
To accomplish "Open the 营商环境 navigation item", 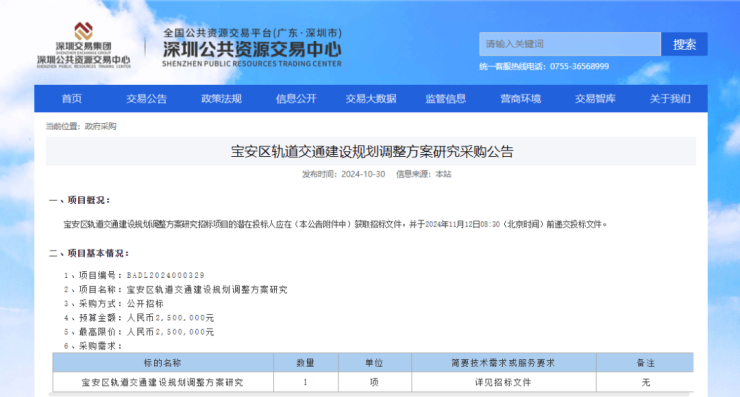I will [x=521, y=99].
